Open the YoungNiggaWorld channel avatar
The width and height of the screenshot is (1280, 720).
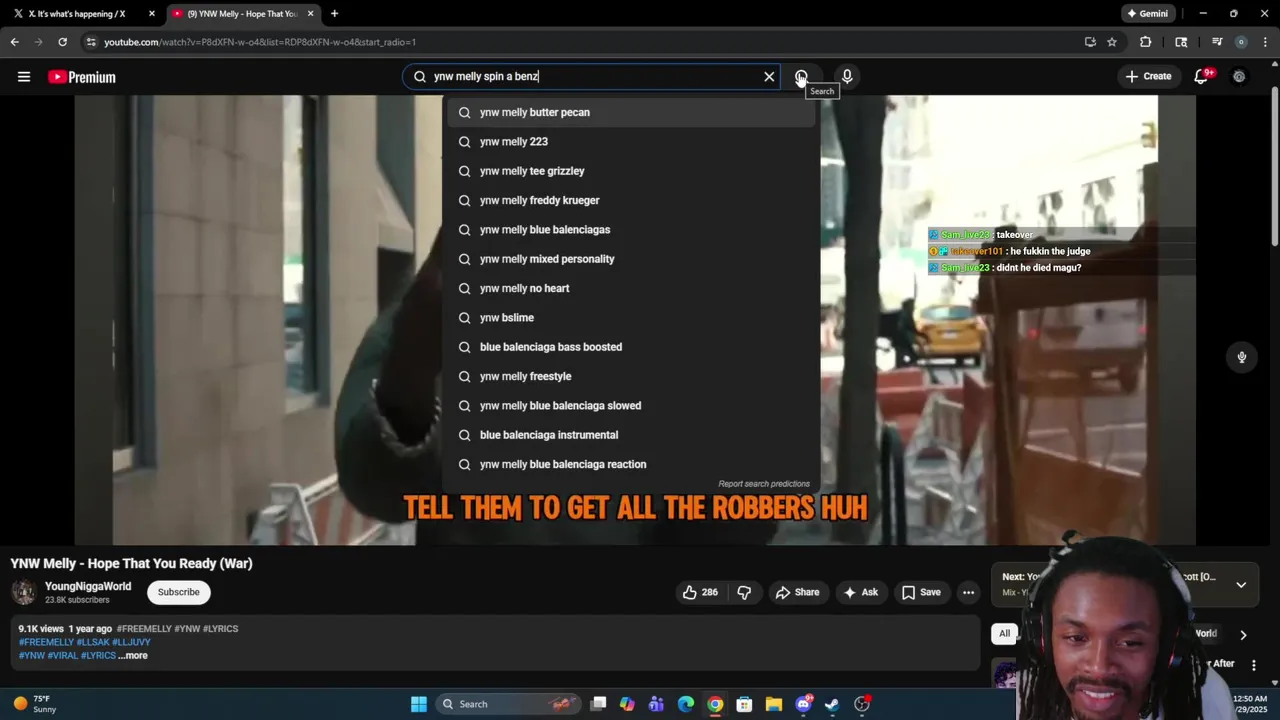coord(24,592)
